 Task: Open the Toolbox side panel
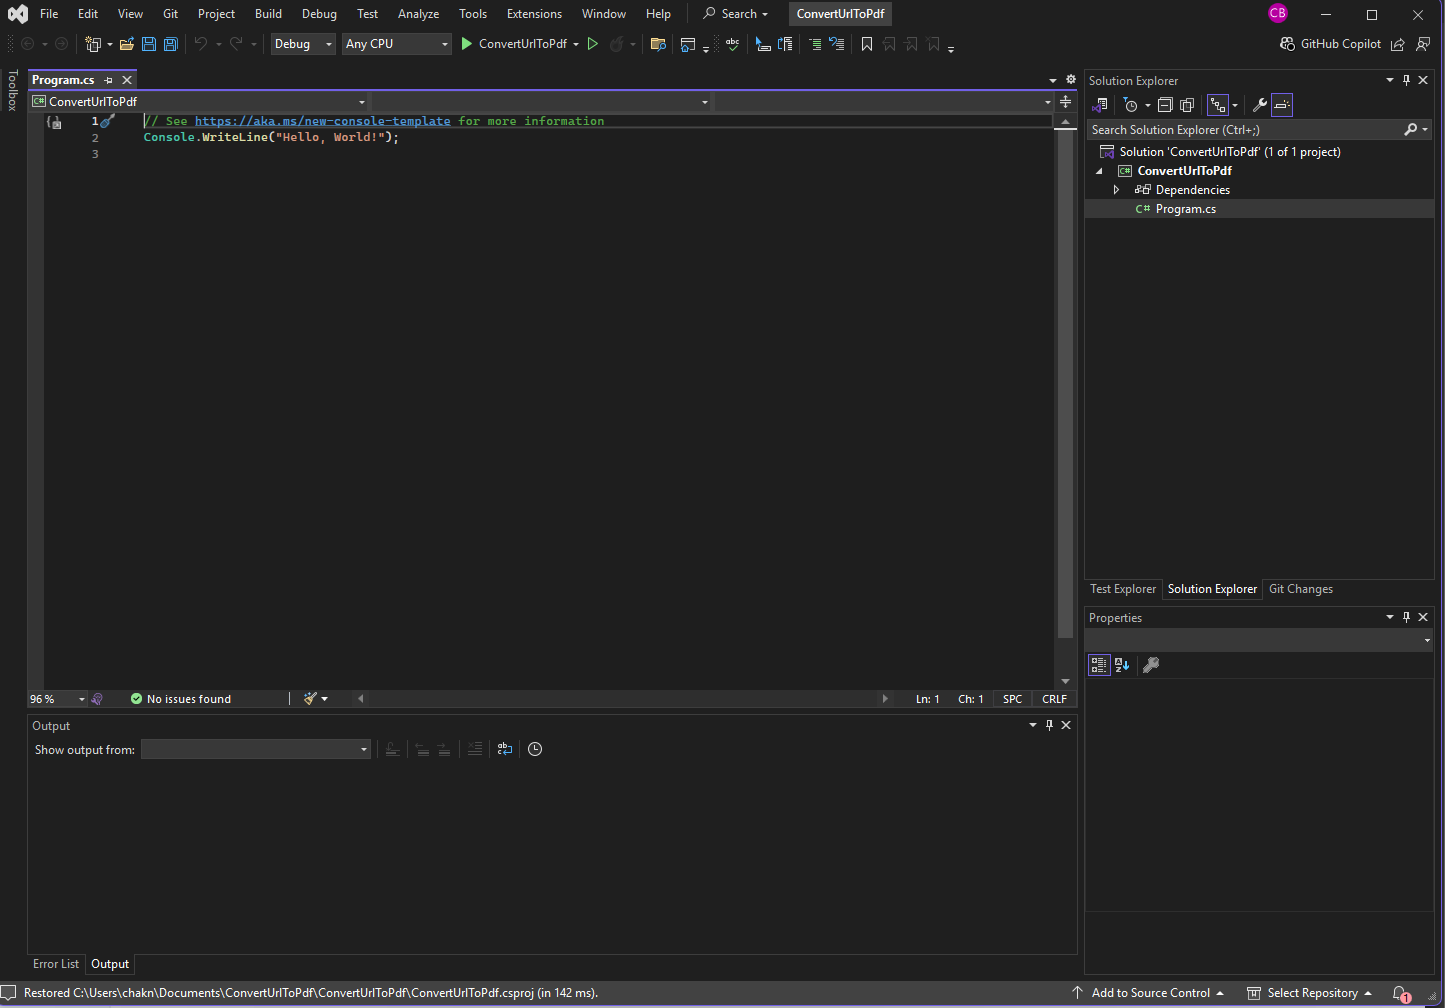tap(12, 90)
